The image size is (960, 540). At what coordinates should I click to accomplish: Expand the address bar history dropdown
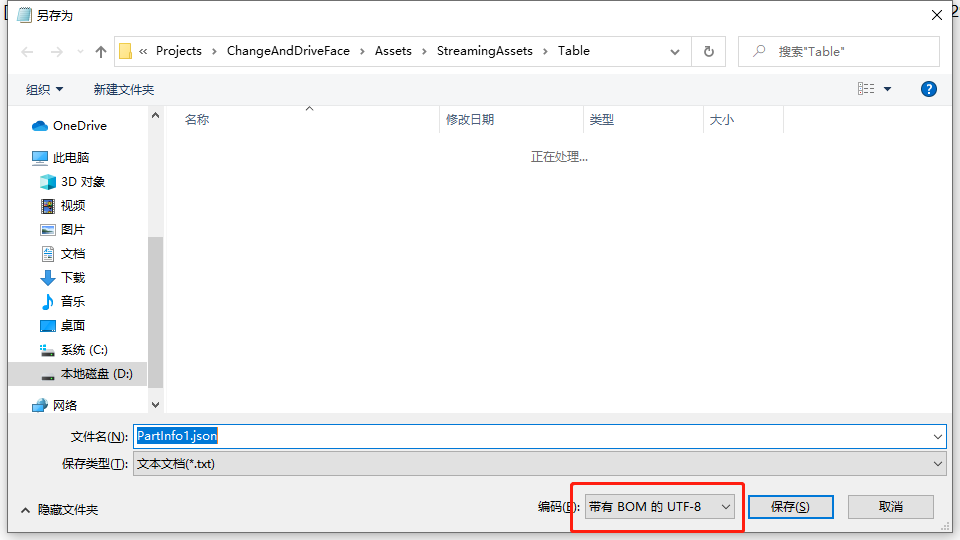pyautogui.click(x=675, y=52)
